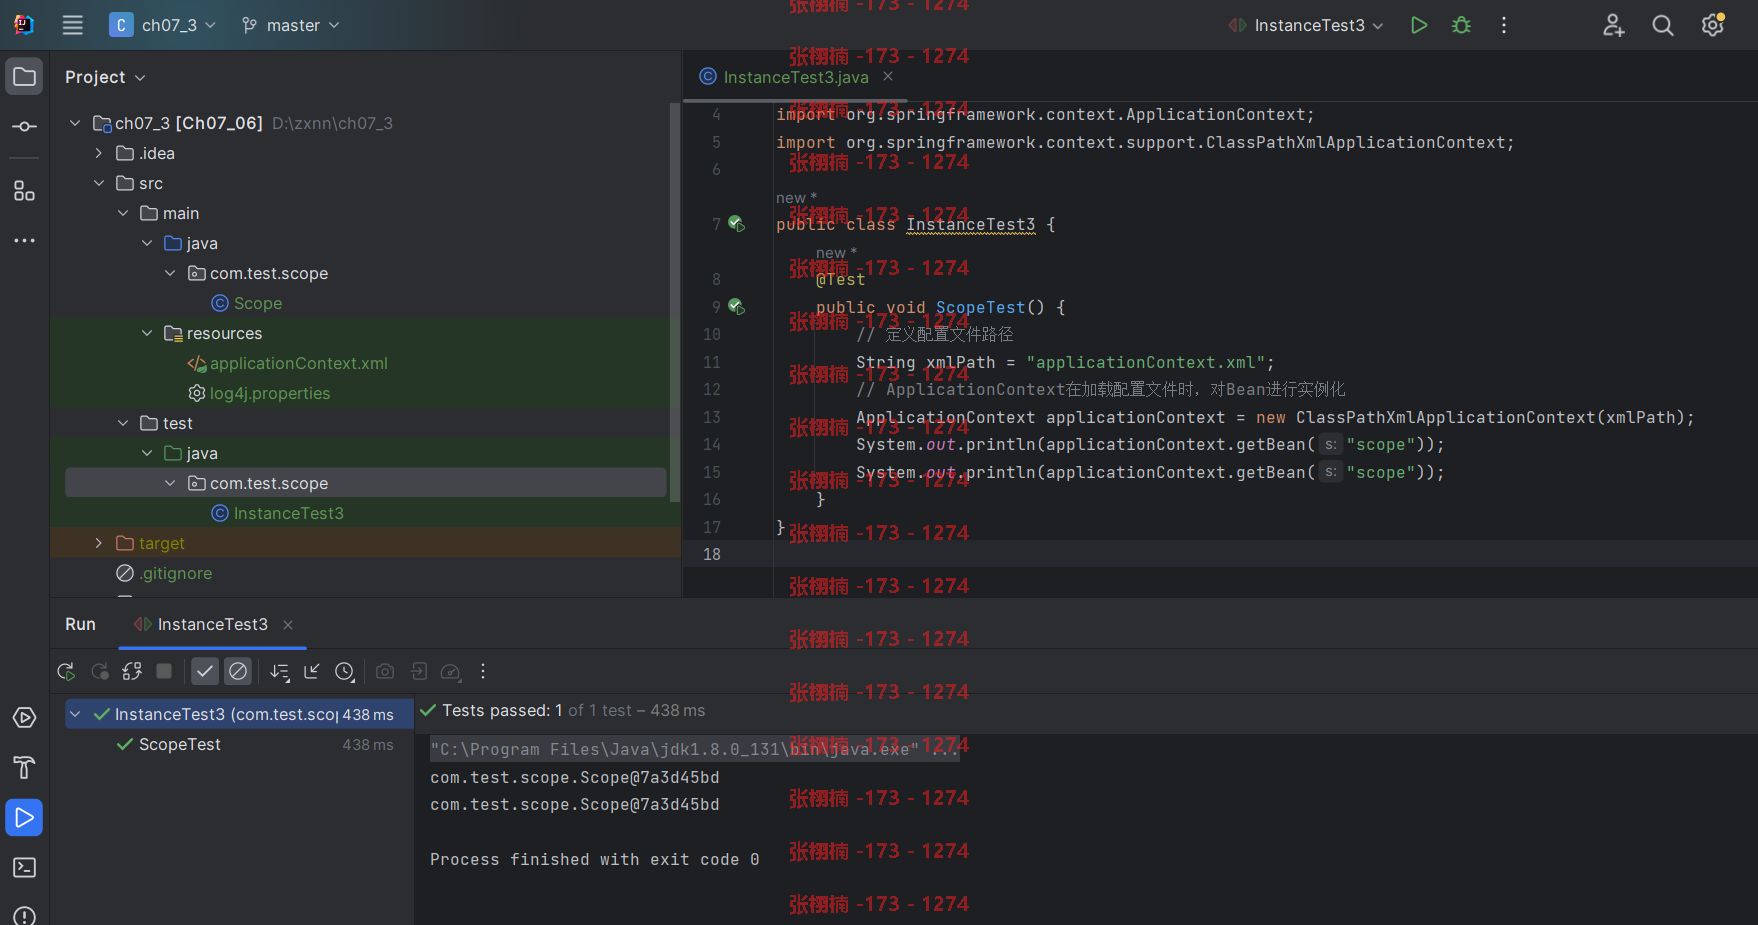Open the ch07_3 project dropdown
This screenshot has height=925, width=1758.
163,25
